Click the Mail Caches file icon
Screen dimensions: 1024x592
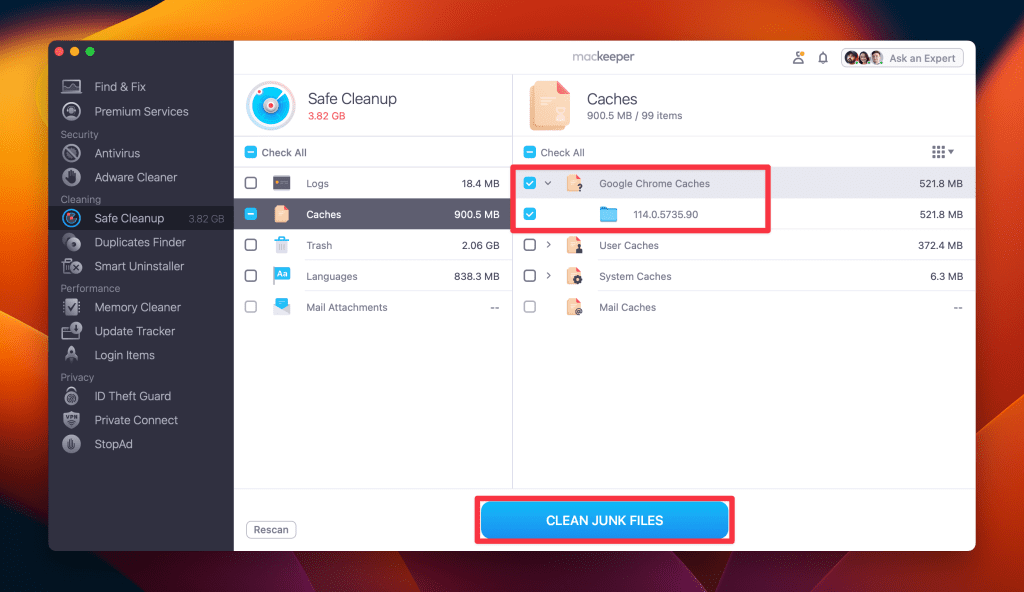coord(575,307)
